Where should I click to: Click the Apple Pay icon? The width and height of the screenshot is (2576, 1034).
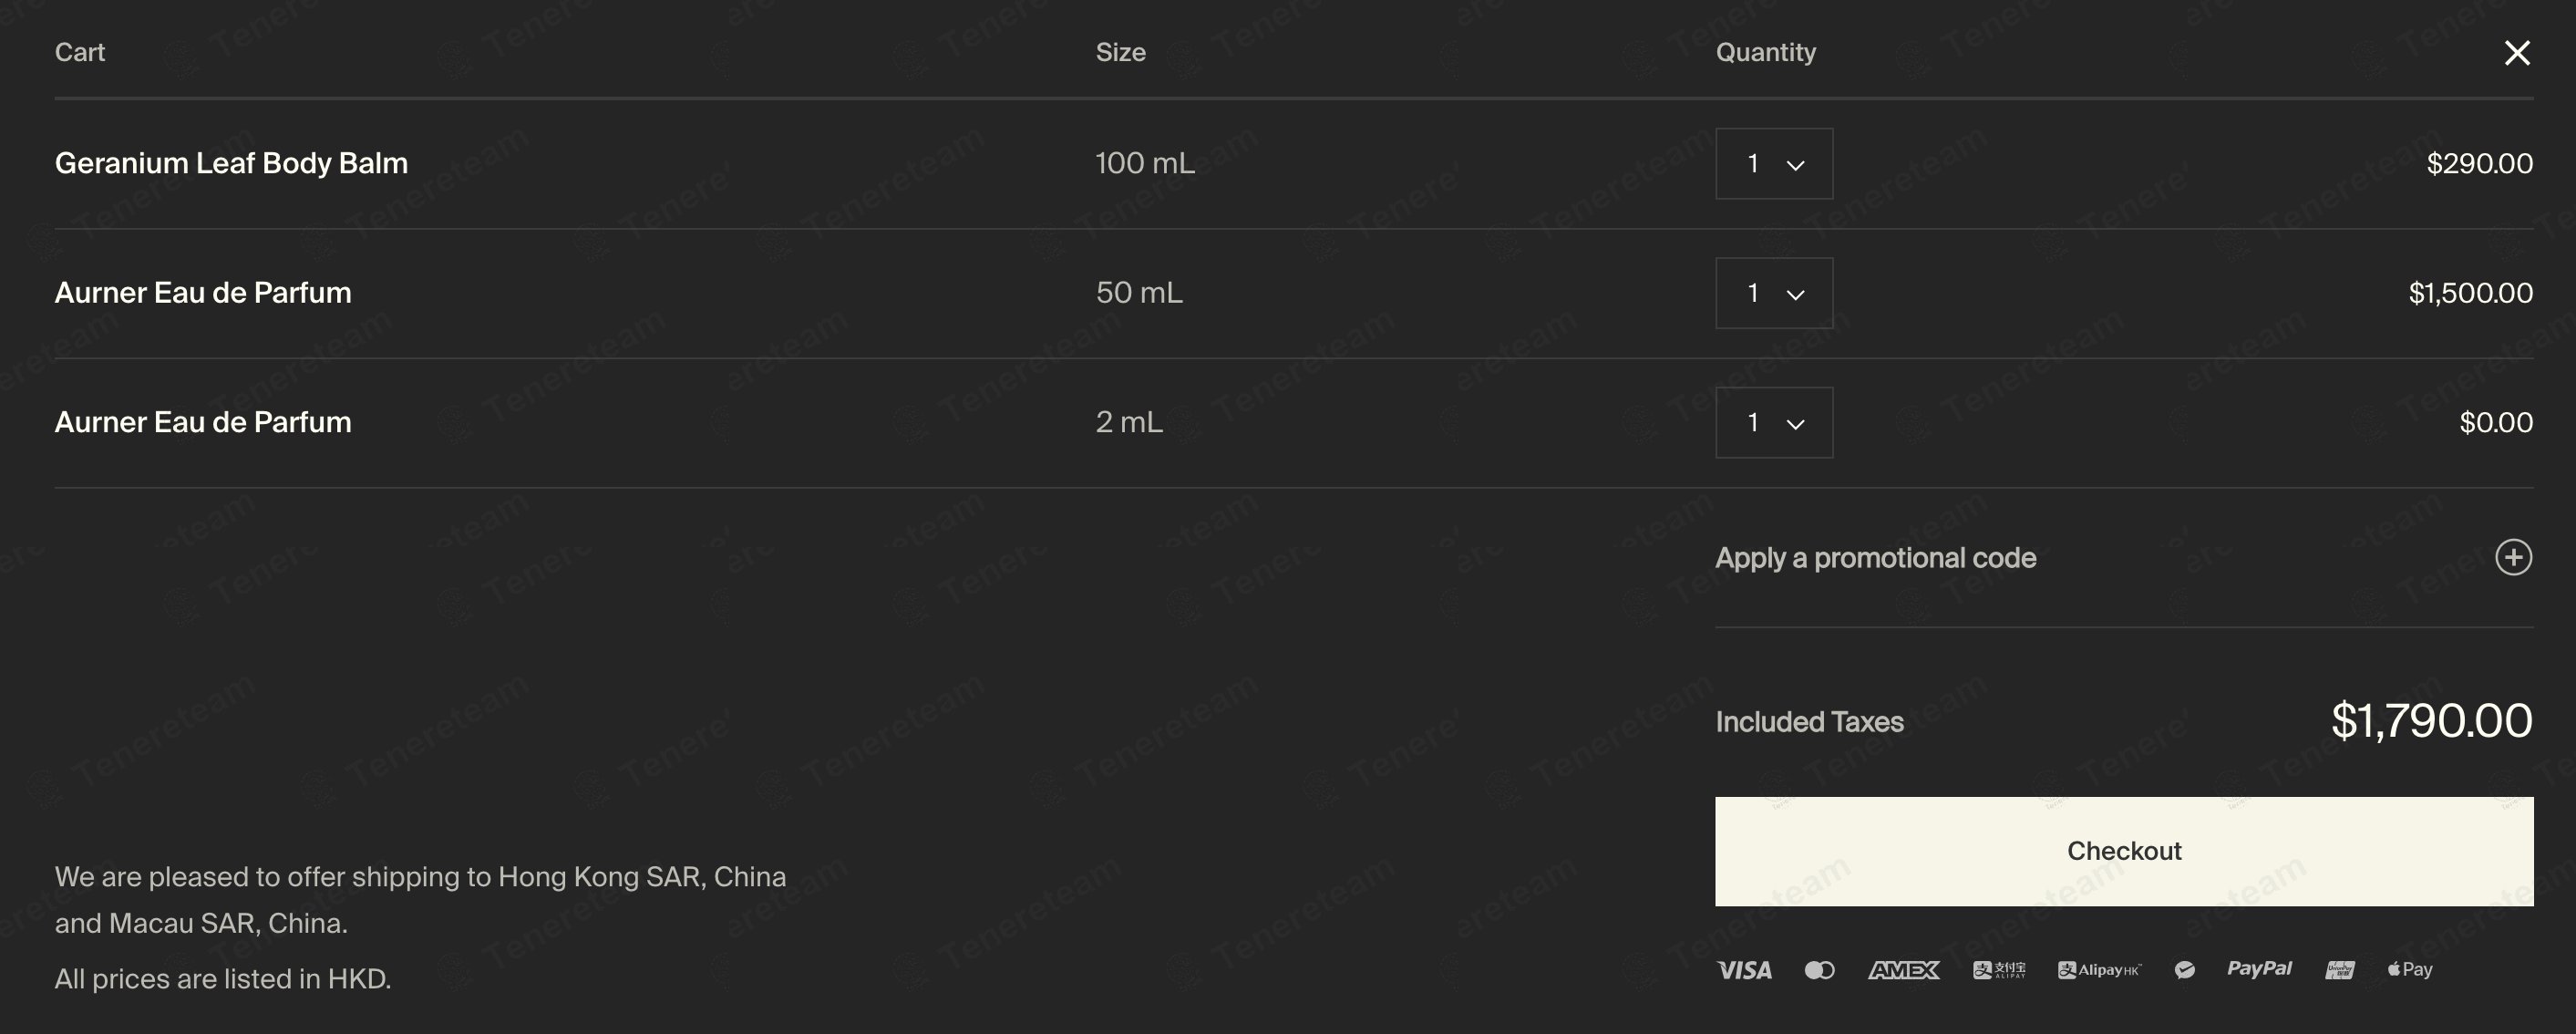(x=2410, y=969)
